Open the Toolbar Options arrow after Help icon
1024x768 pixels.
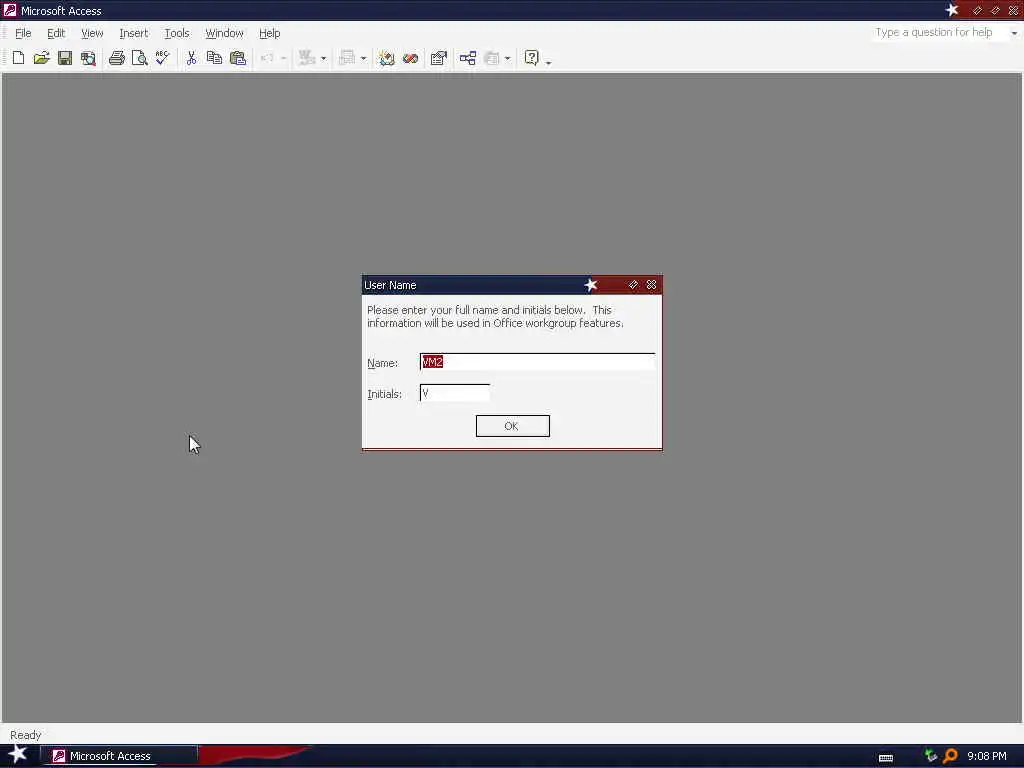point(549,61)
